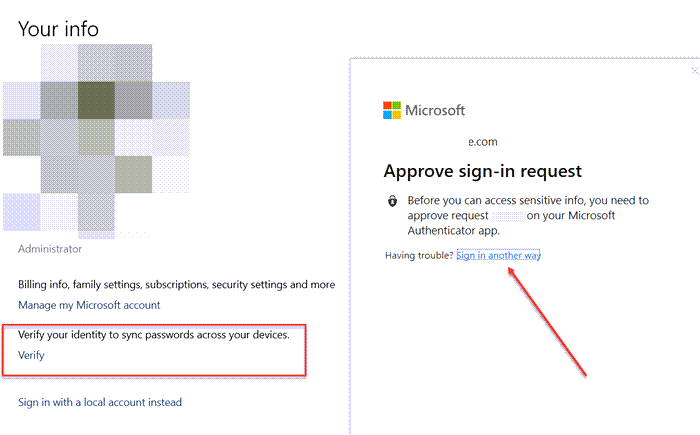Click Before you can access sensitive info text

pos(528,200)
